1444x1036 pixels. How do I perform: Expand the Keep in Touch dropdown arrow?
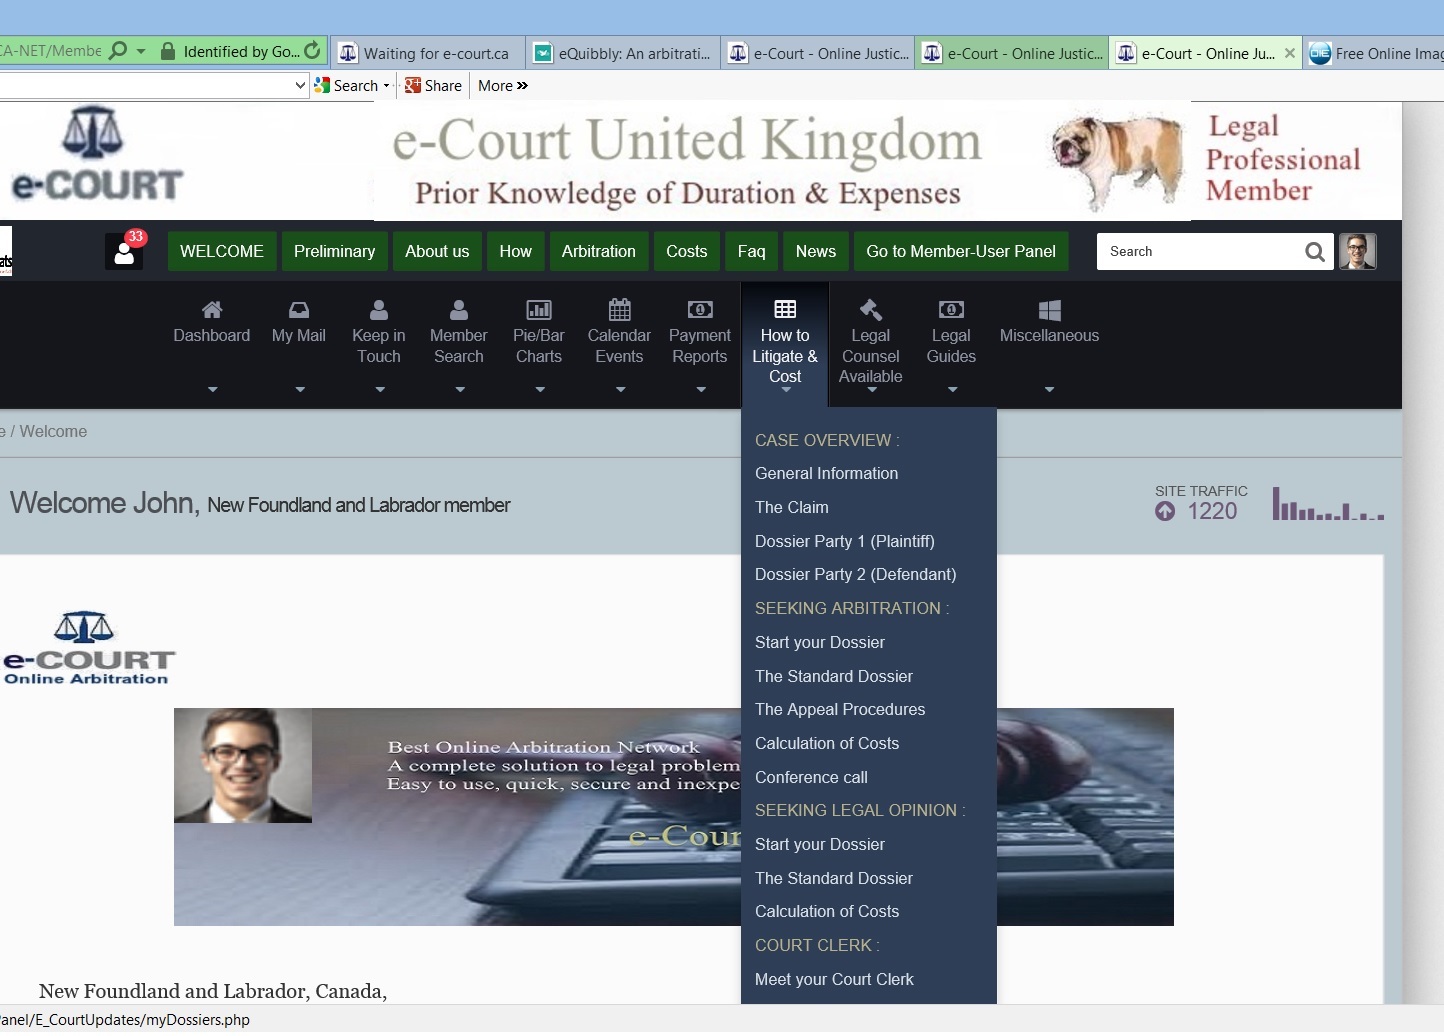[x=380, y=389]
